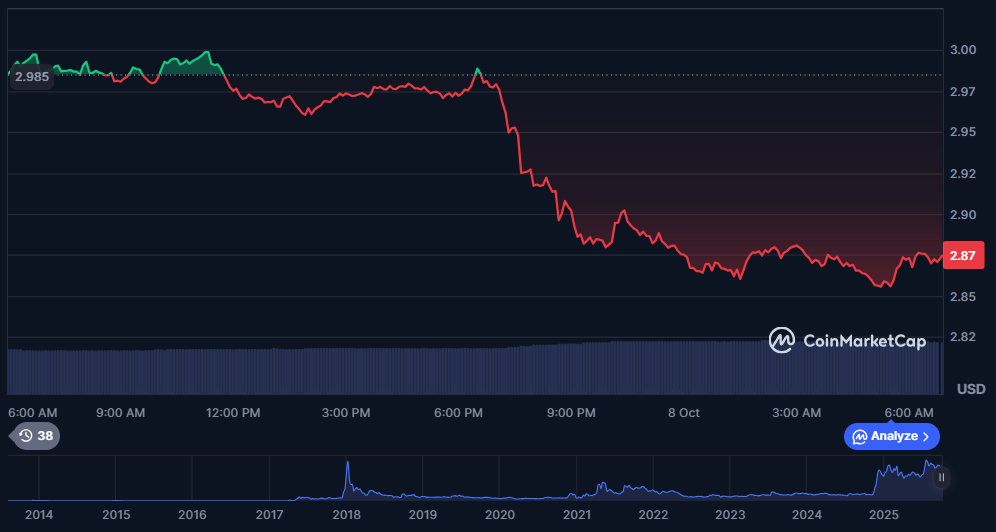
Task: Select 2018 on the history timeline
Action: click(x=346, y=514)
